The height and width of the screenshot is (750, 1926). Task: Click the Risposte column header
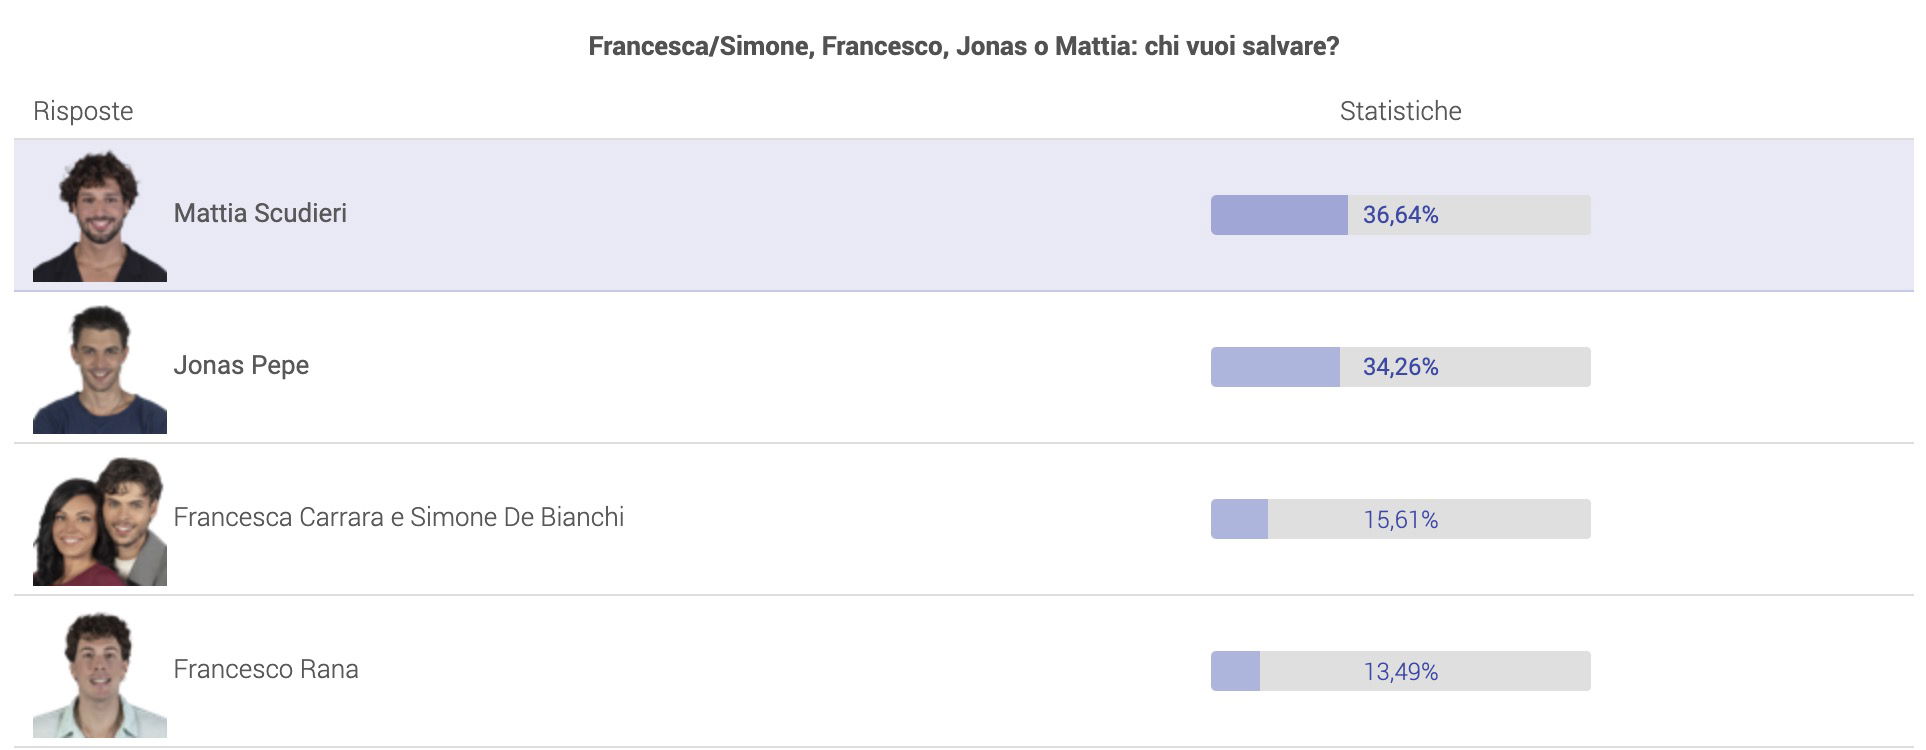[83, 111]
